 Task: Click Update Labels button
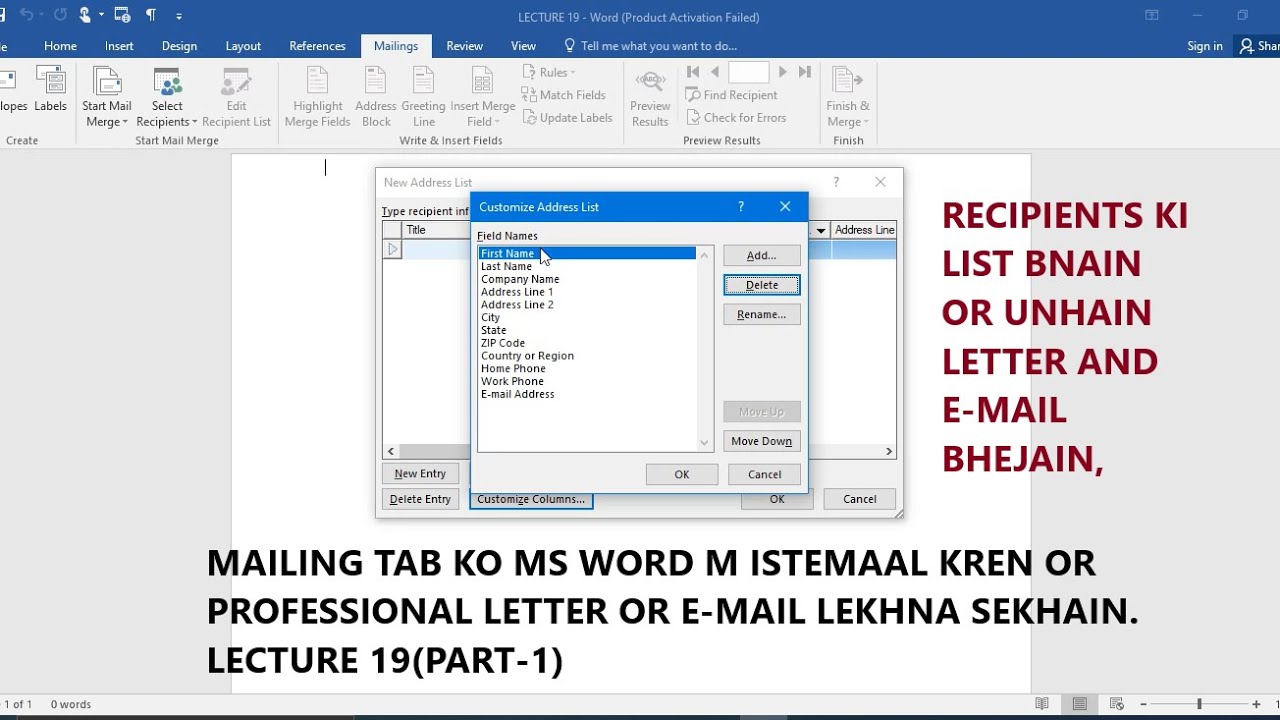[x=567, y=117]
